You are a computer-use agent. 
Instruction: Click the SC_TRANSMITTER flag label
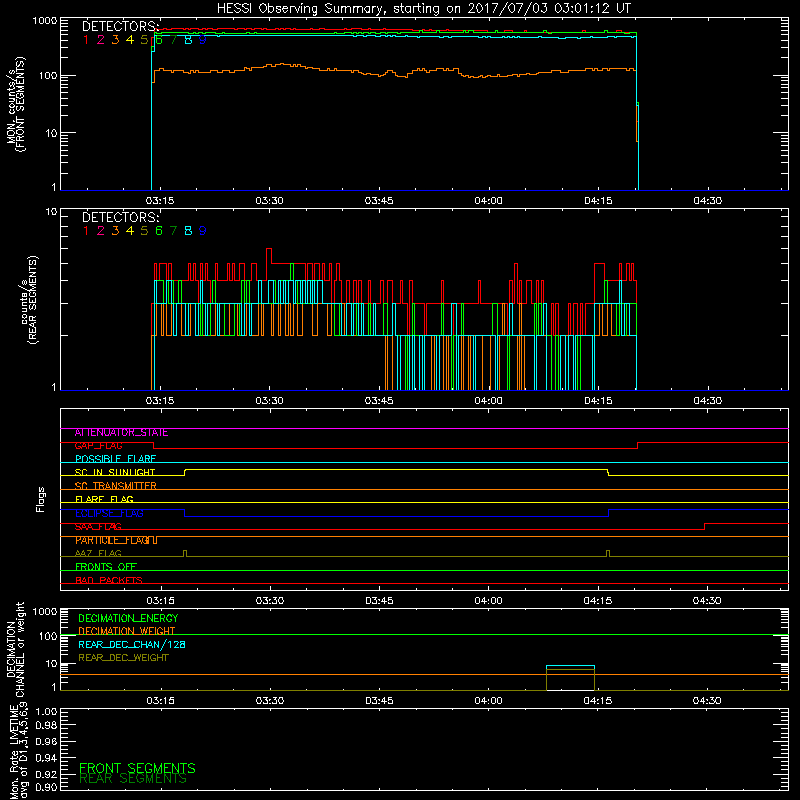(x=116, y=486)
